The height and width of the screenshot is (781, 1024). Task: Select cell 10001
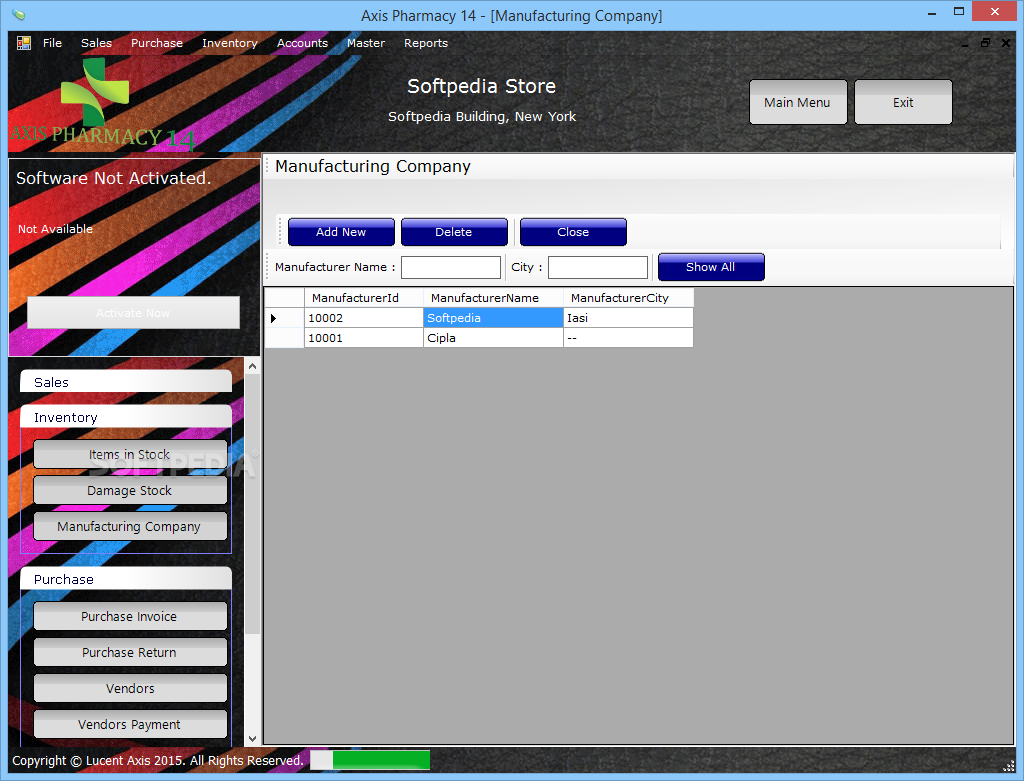pyautogui.click(x=364, y=338)
